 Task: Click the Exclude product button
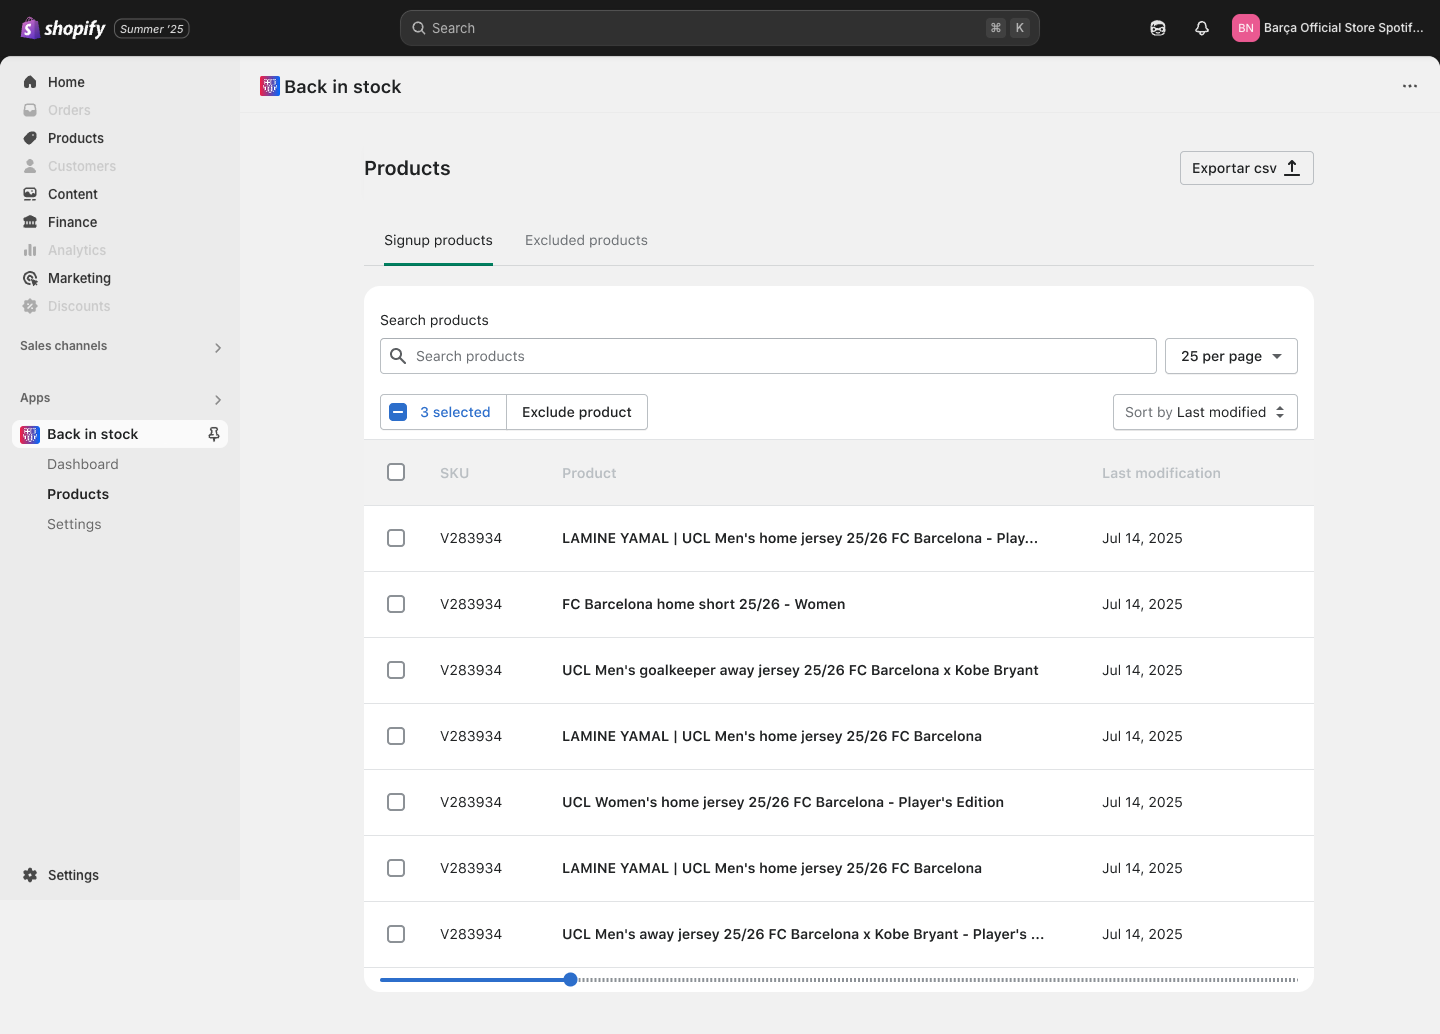tap(577, 412)
